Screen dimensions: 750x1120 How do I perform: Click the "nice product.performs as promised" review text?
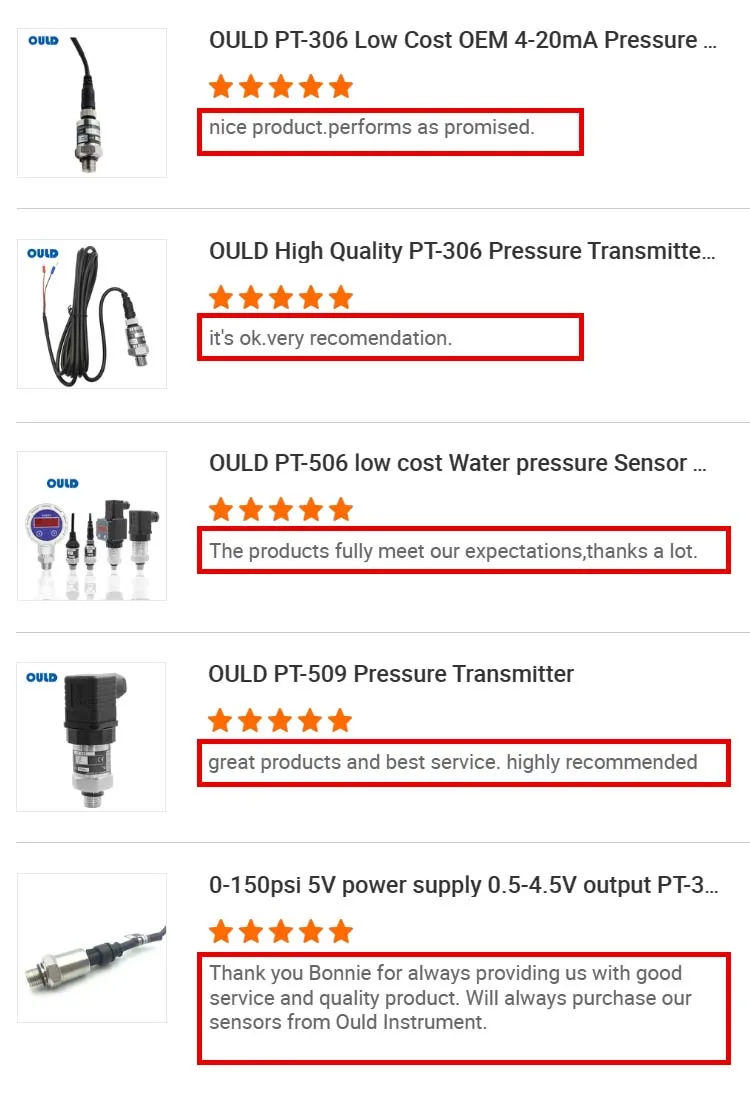372,127
